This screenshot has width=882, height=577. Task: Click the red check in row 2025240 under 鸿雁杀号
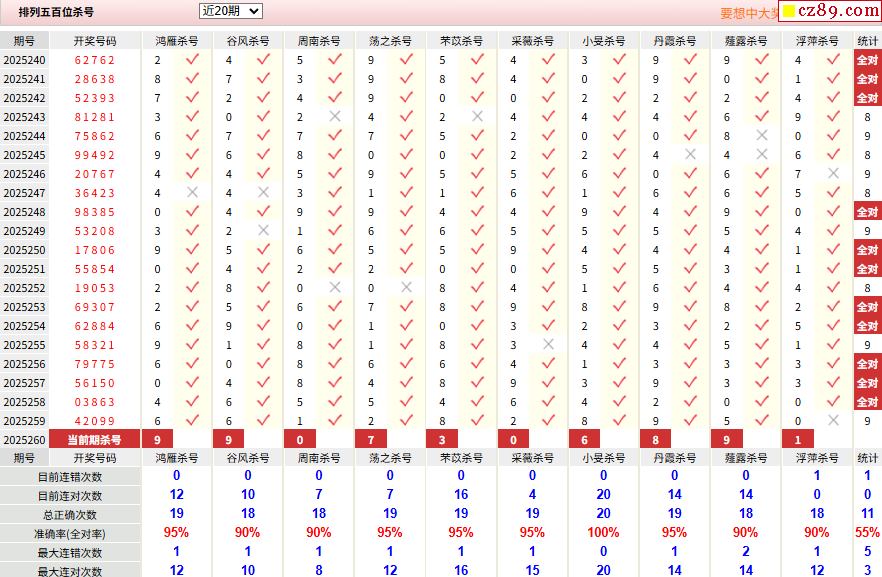point(192,59)
